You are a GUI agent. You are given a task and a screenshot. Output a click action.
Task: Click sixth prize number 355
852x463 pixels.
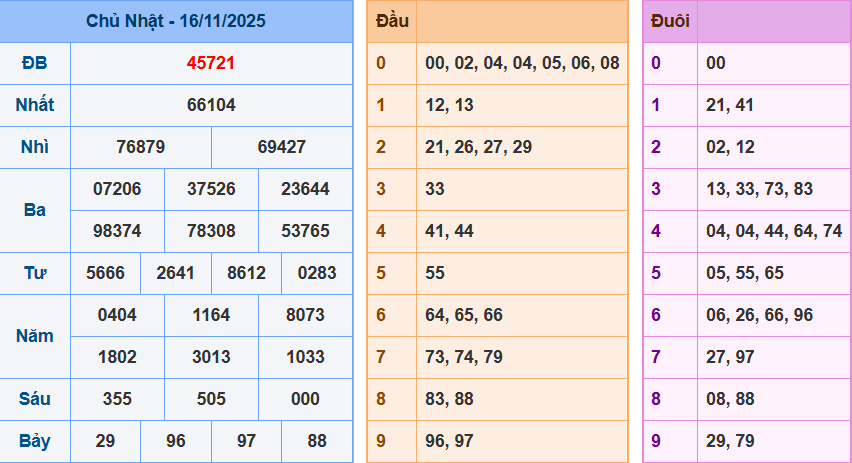[x=117, y=399]
